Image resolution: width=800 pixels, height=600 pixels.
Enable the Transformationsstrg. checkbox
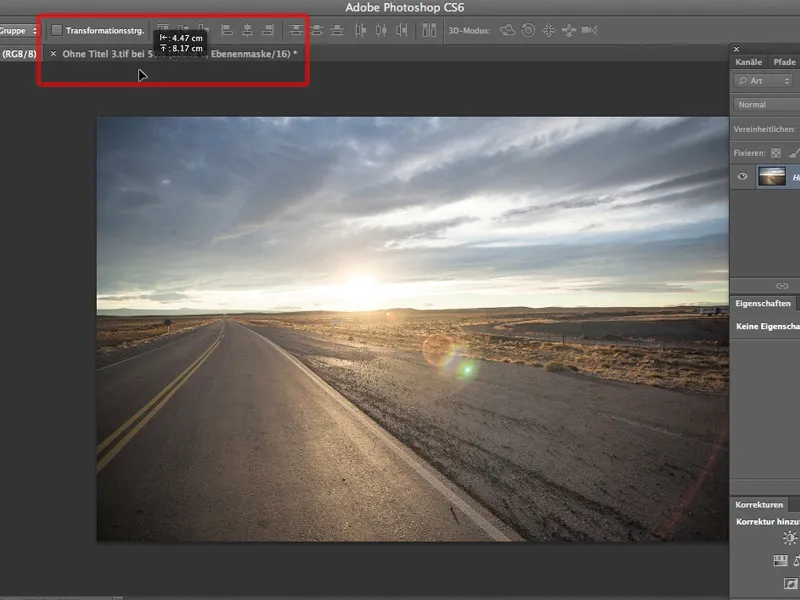(x=57, y=31)
